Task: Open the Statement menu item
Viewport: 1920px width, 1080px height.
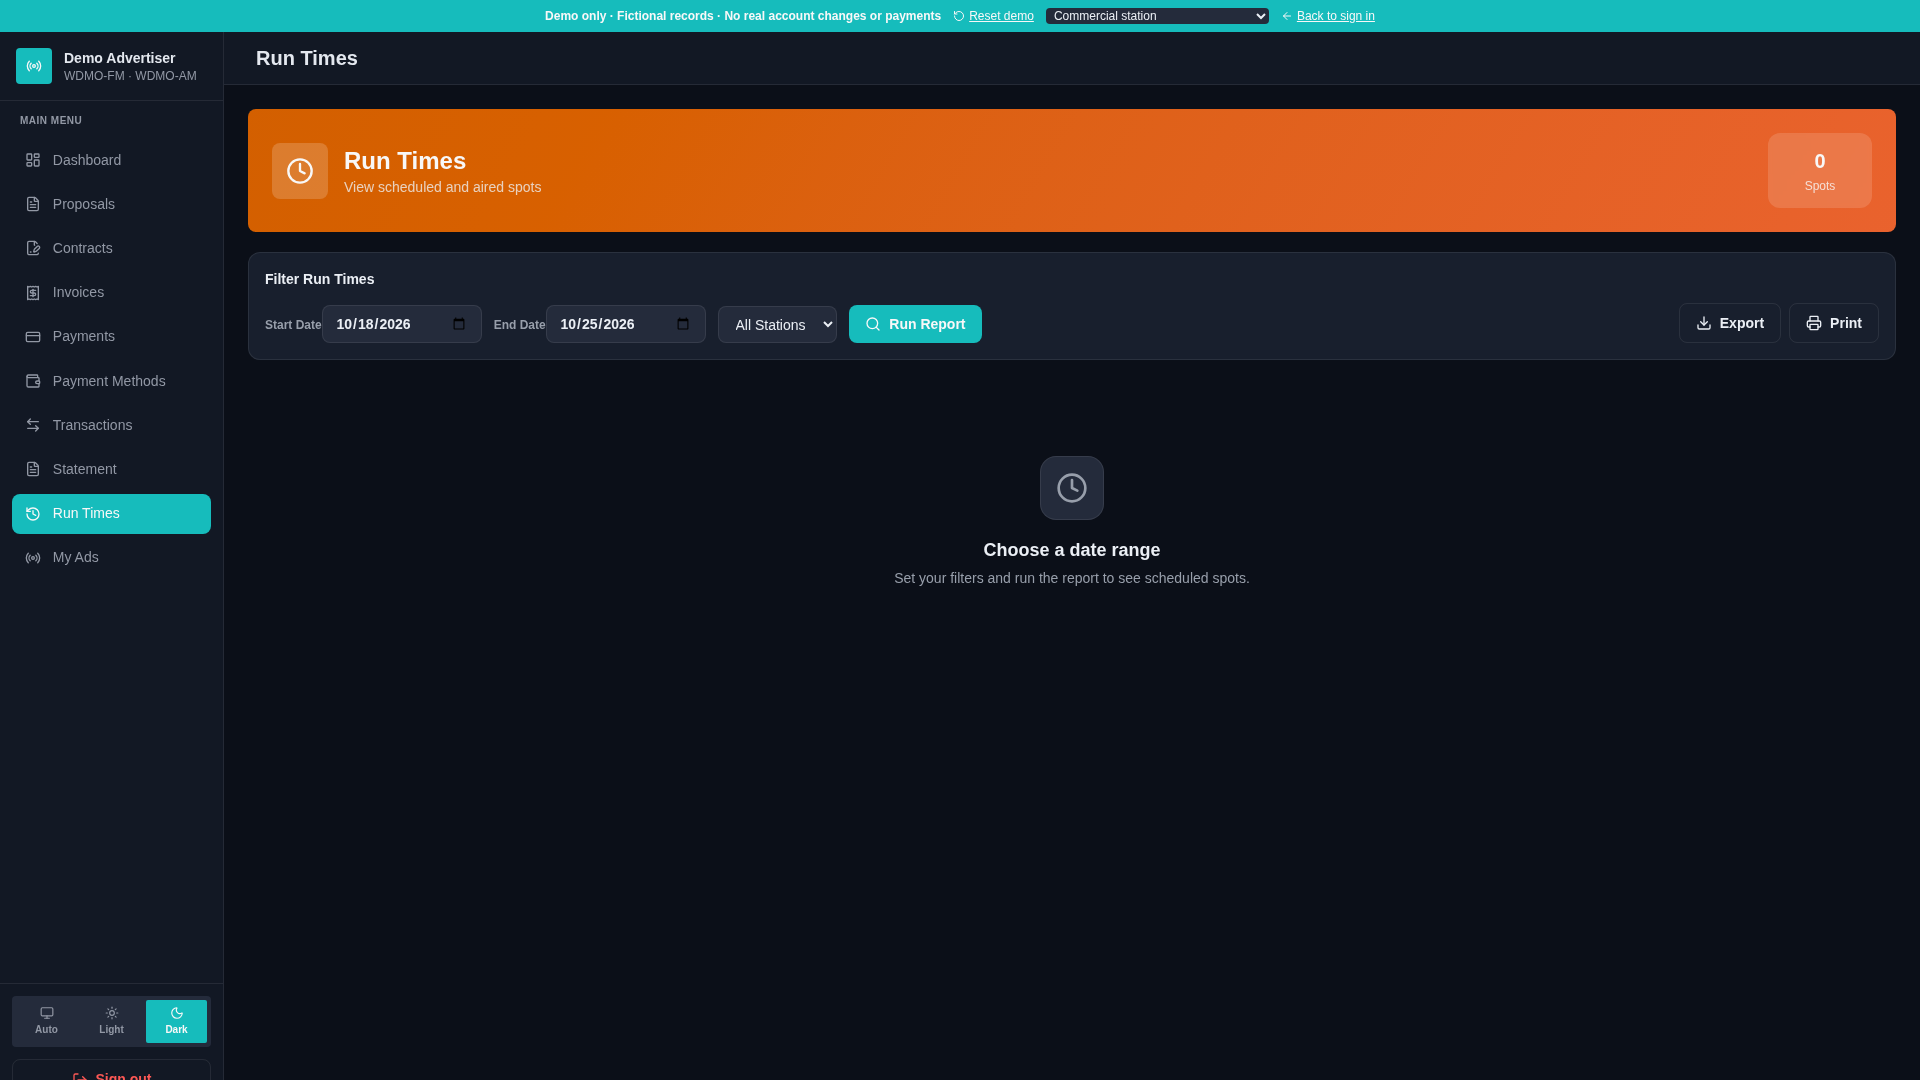Action: tap(111, 469)
